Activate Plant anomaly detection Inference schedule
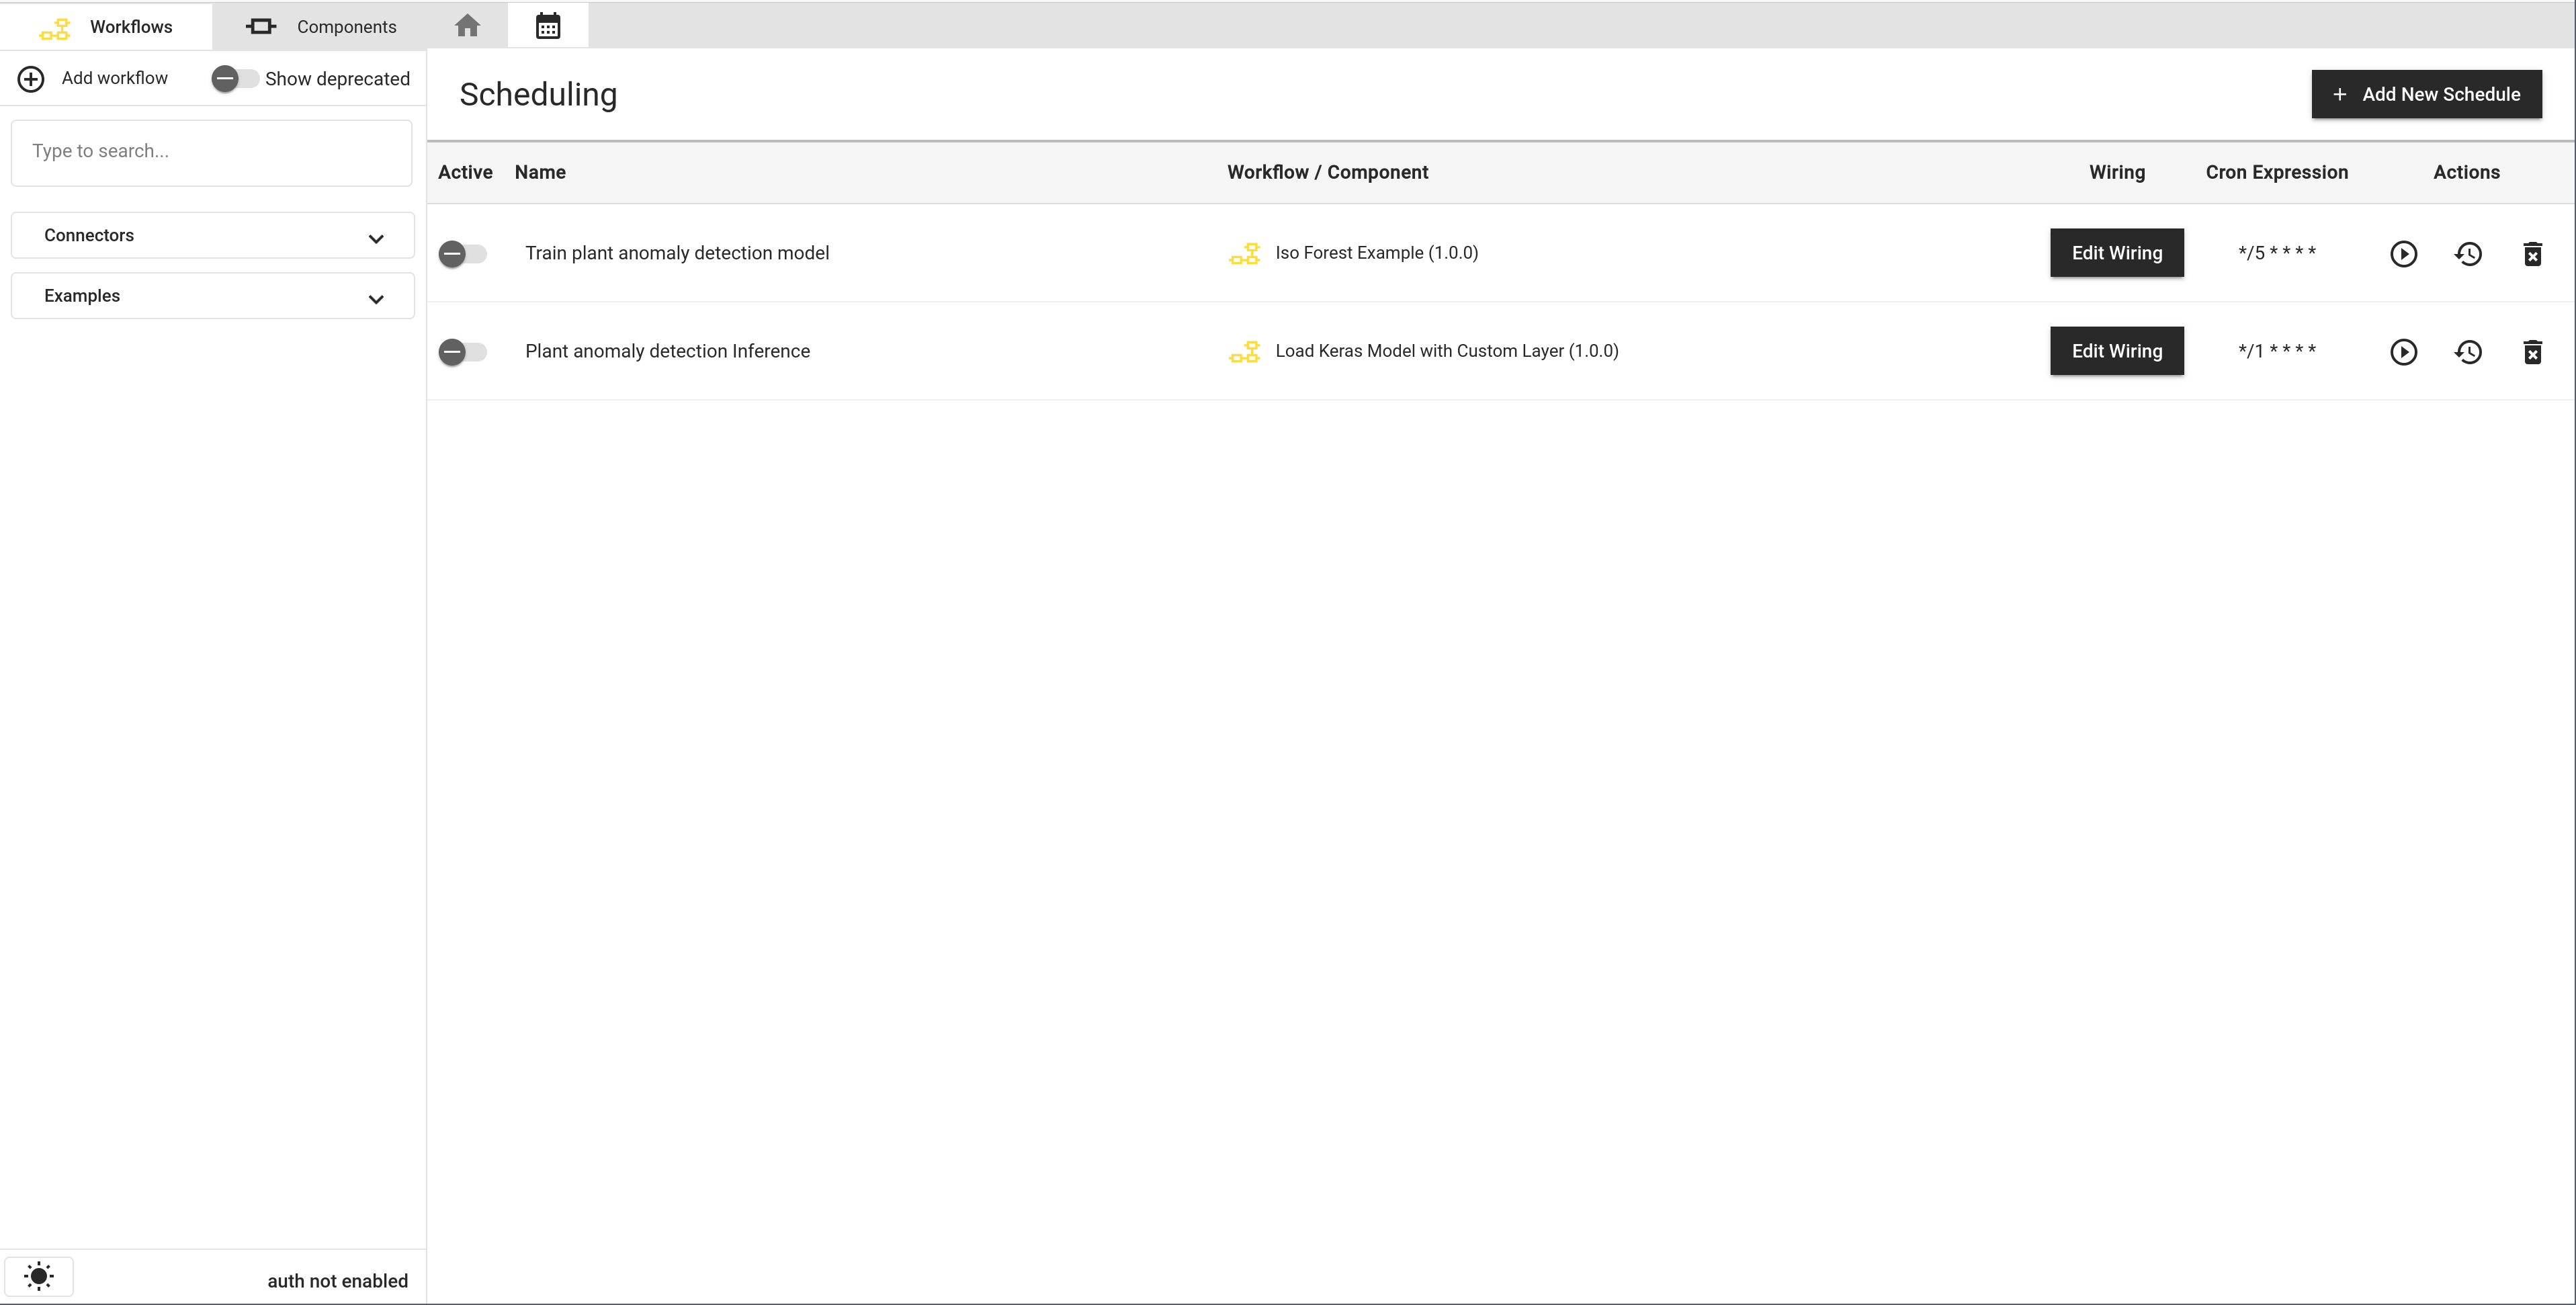This screenshot has width=2576, height=1305. (462, 352)
